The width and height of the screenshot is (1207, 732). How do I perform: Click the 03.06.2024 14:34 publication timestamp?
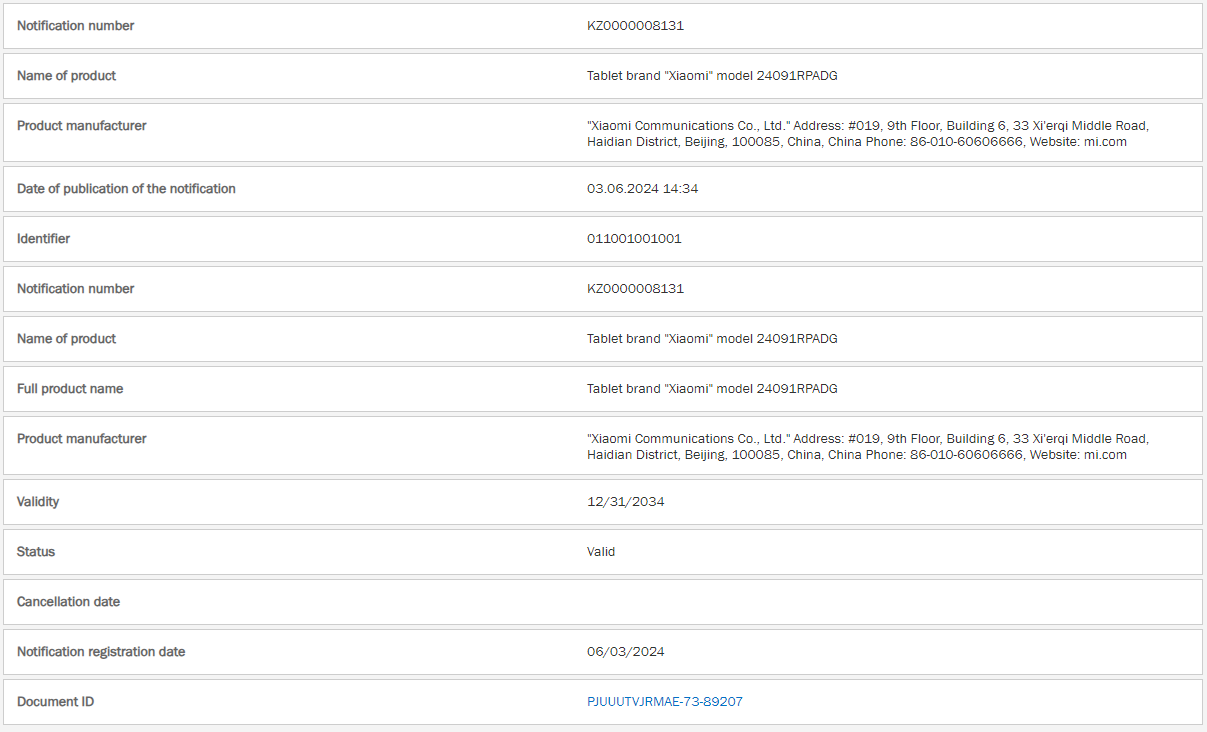[642, 189]
